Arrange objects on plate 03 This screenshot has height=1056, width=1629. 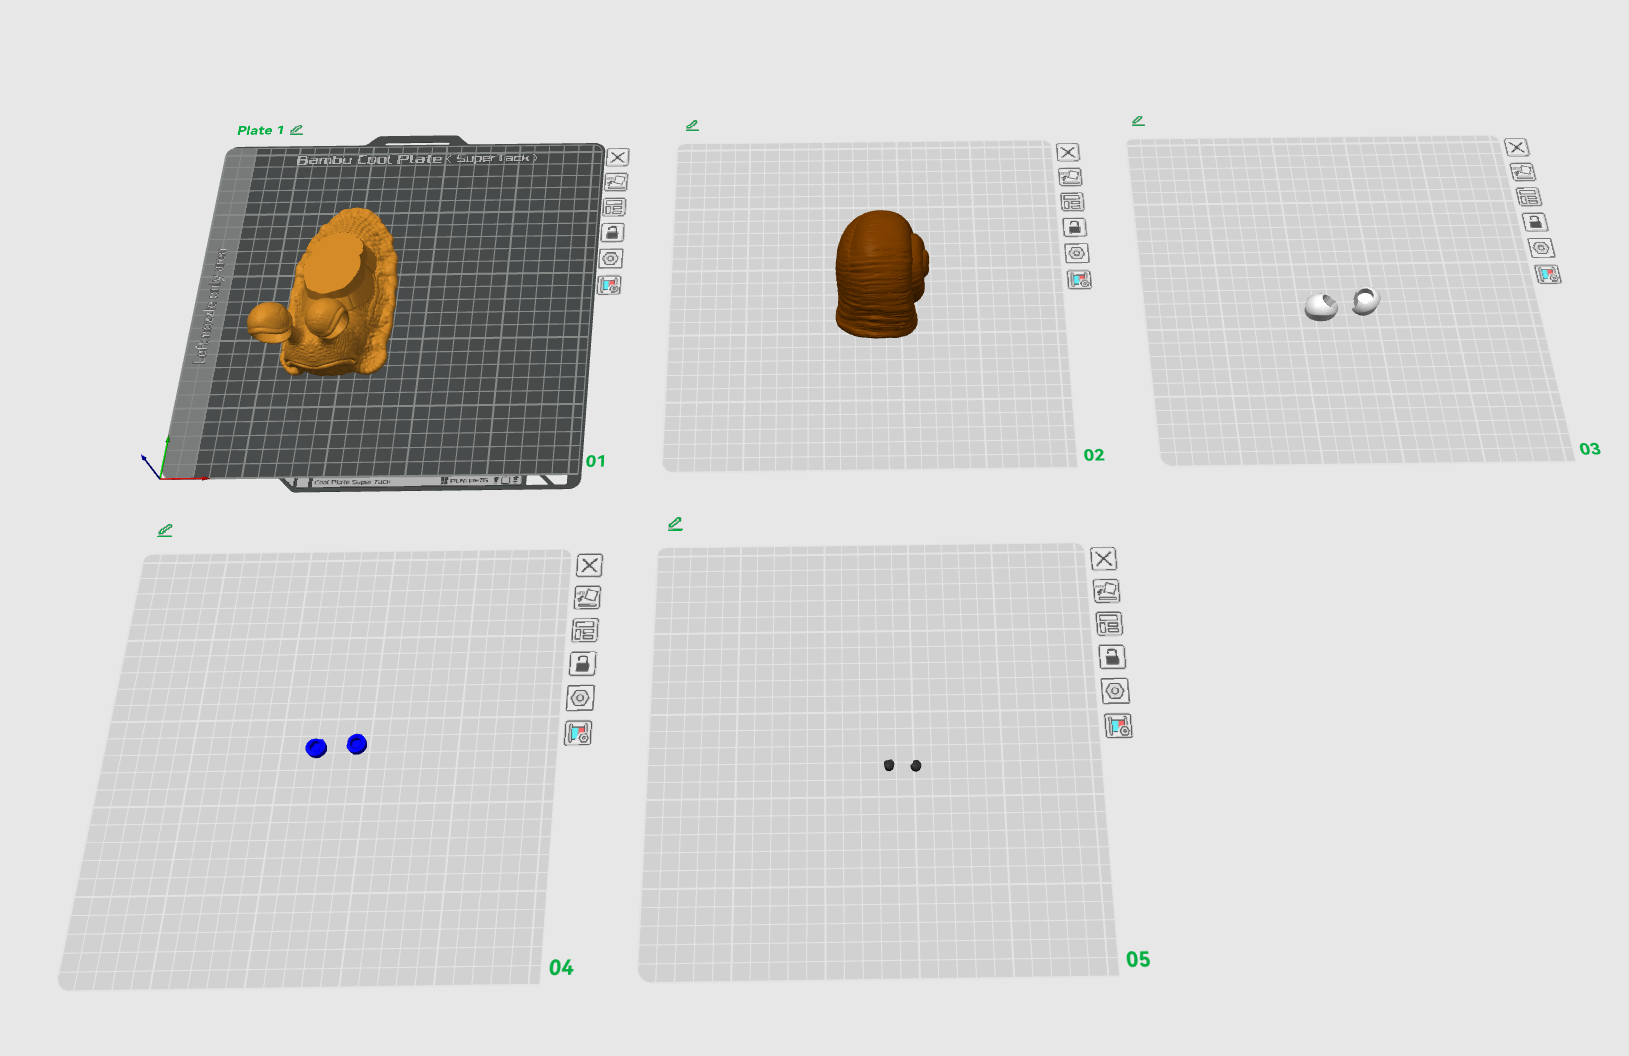(1529, 197)
